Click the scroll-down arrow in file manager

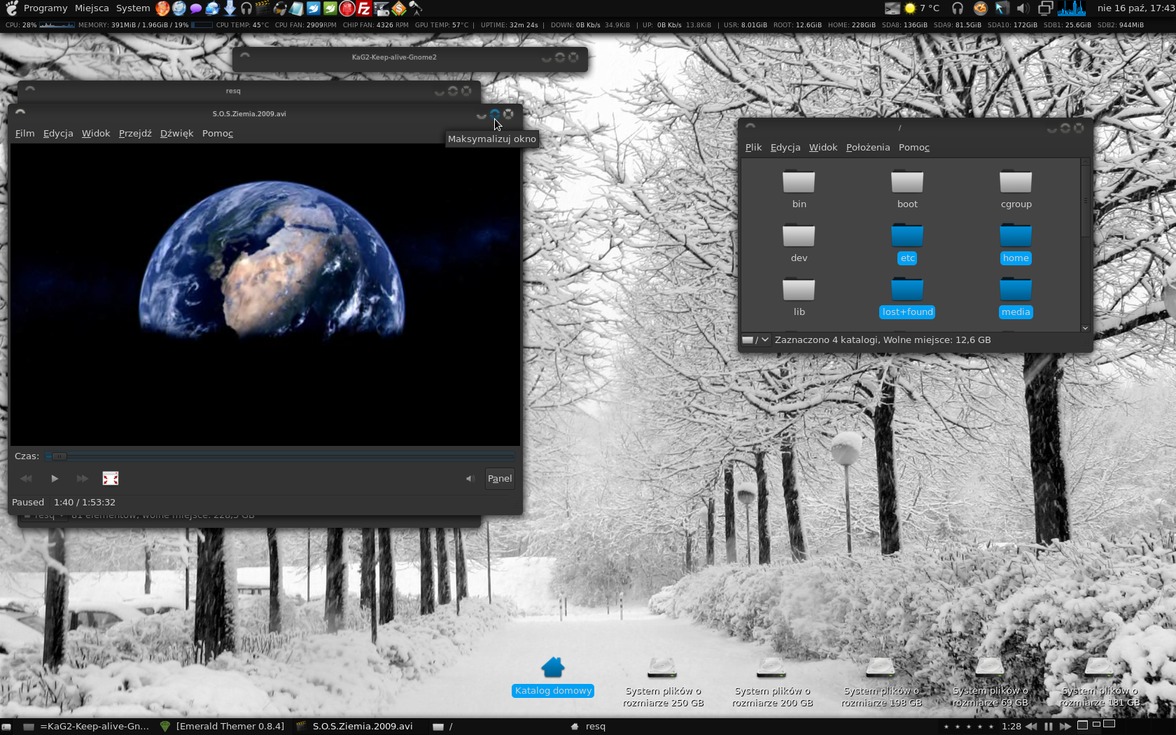coord(1085,328)
